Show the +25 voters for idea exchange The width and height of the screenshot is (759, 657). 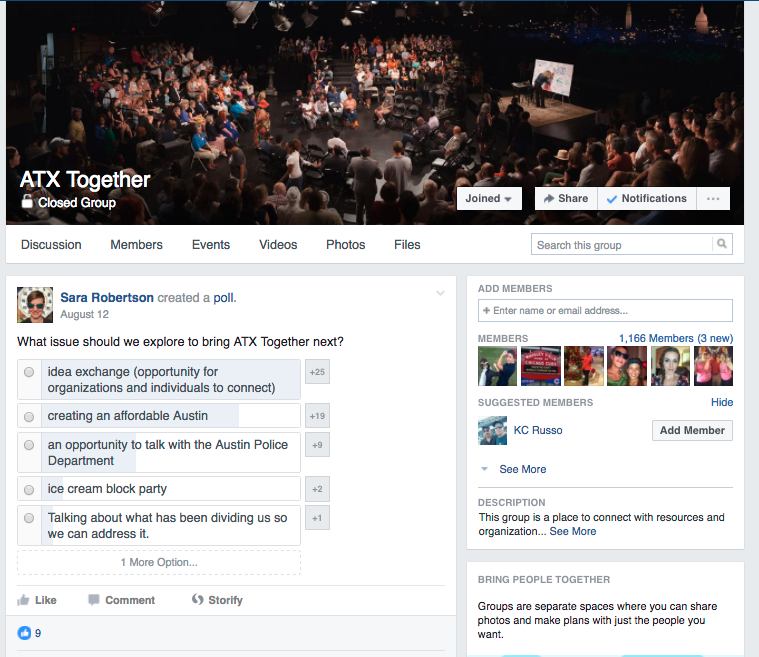coord(317,372)
